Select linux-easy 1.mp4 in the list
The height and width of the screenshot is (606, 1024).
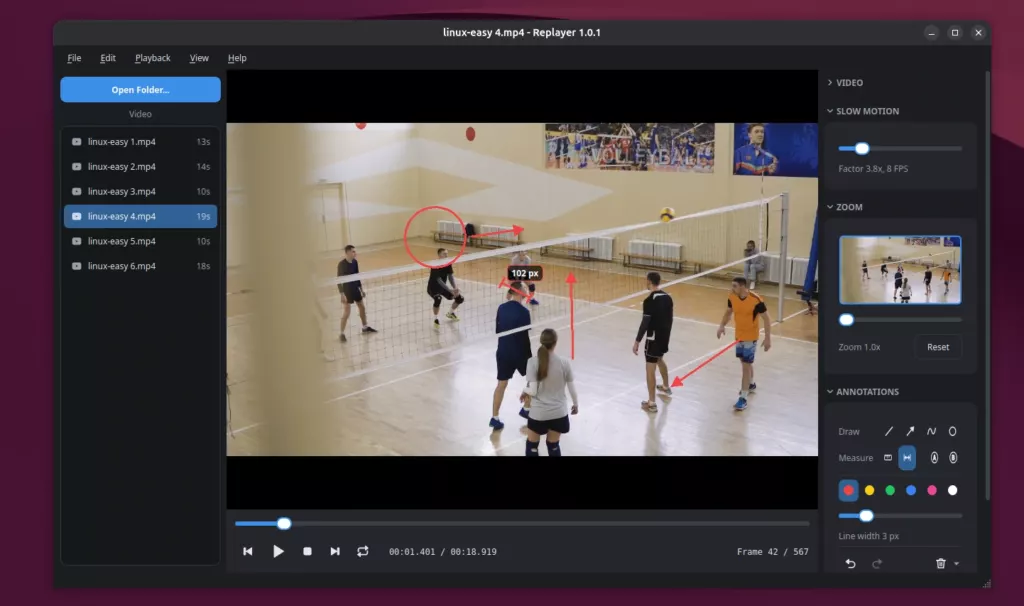pyautogui.click(x=140, y=142)
